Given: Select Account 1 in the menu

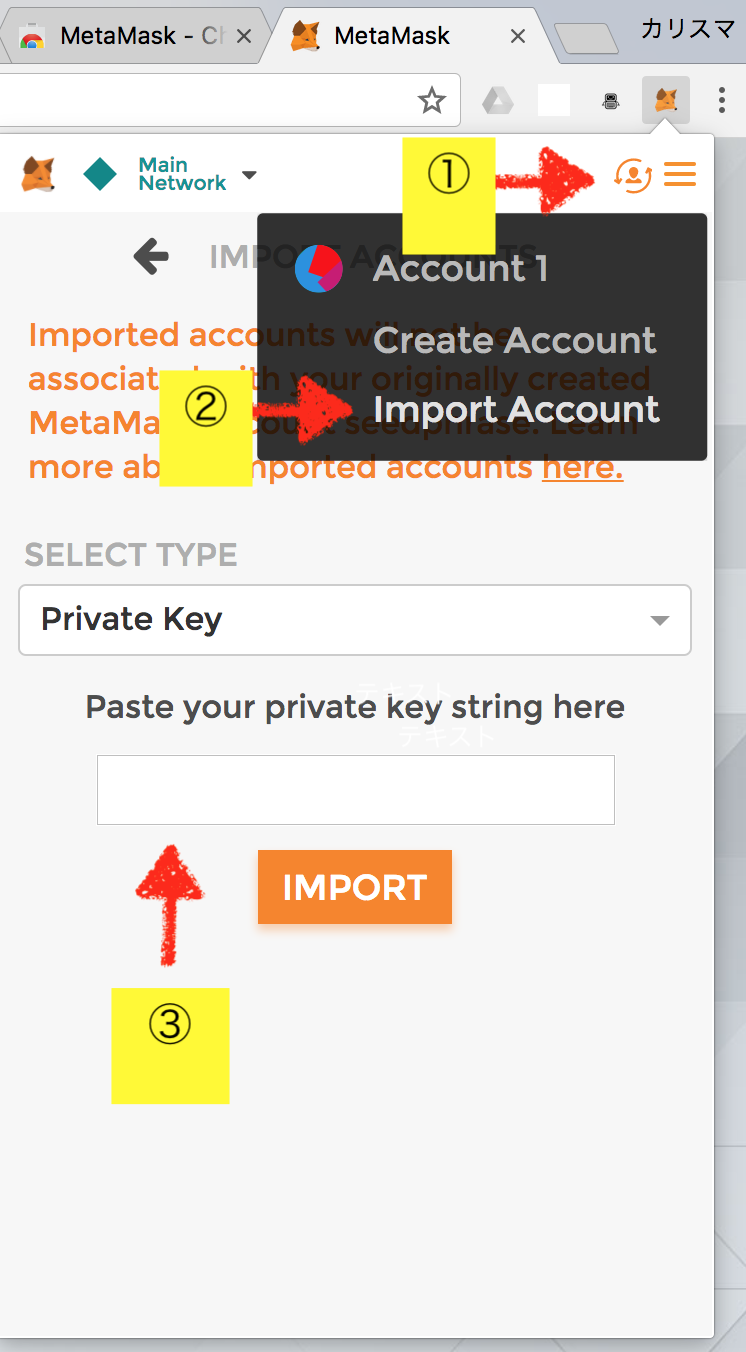Looking at the screenshot, I should click(460, 268).
